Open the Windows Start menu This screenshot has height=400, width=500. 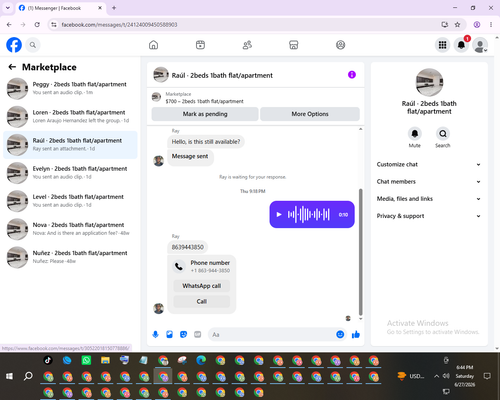[9, 376]
